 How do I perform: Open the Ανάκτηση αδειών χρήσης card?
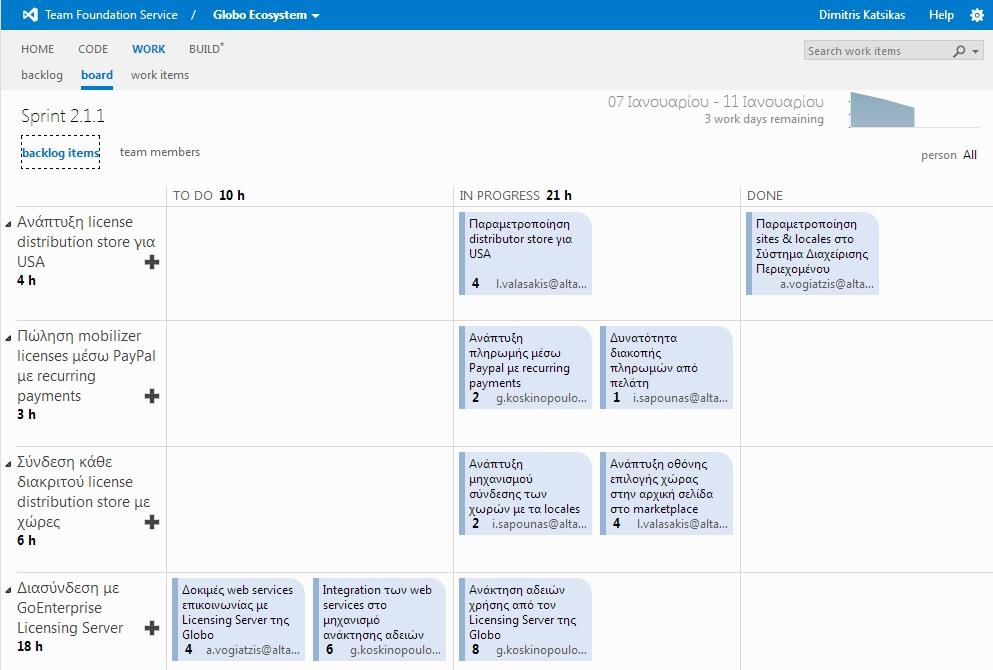pos(526,619)
